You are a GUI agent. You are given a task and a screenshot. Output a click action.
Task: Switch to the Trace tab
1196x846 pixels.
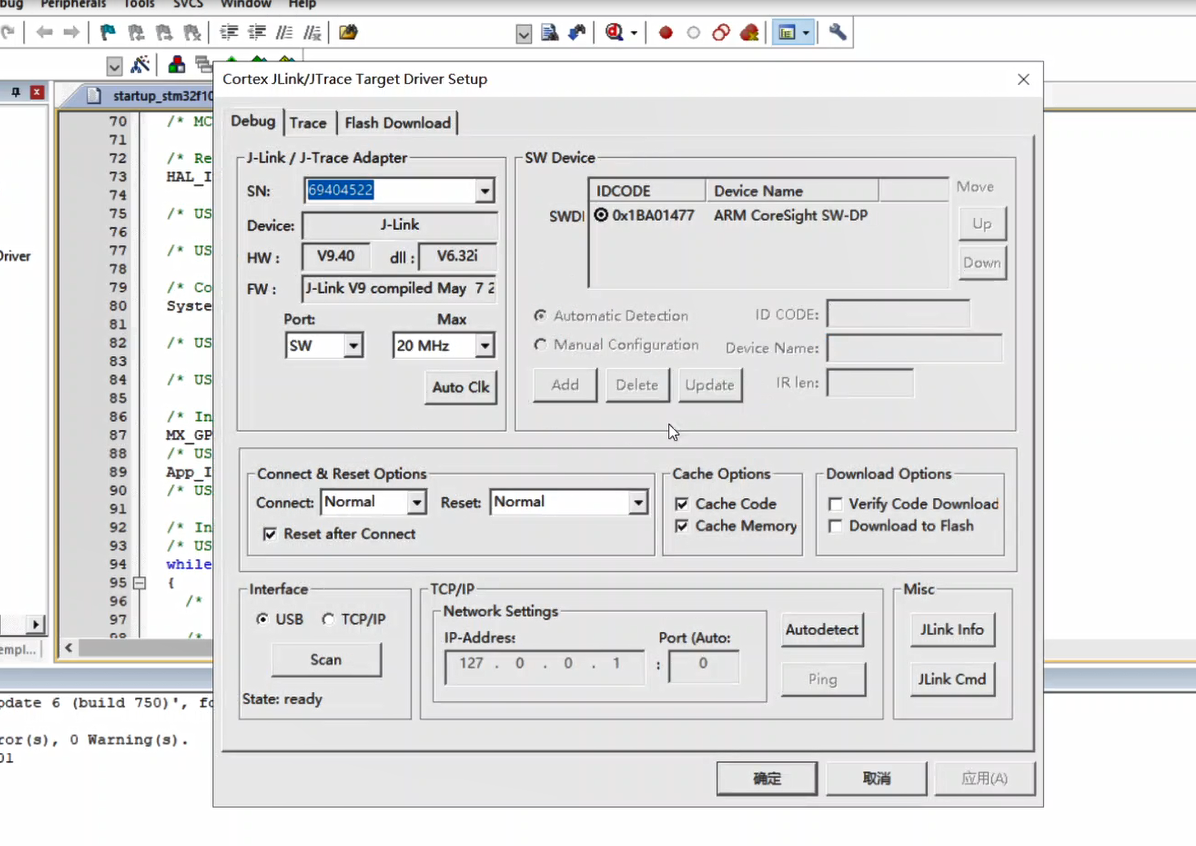[x=308, y=123]
